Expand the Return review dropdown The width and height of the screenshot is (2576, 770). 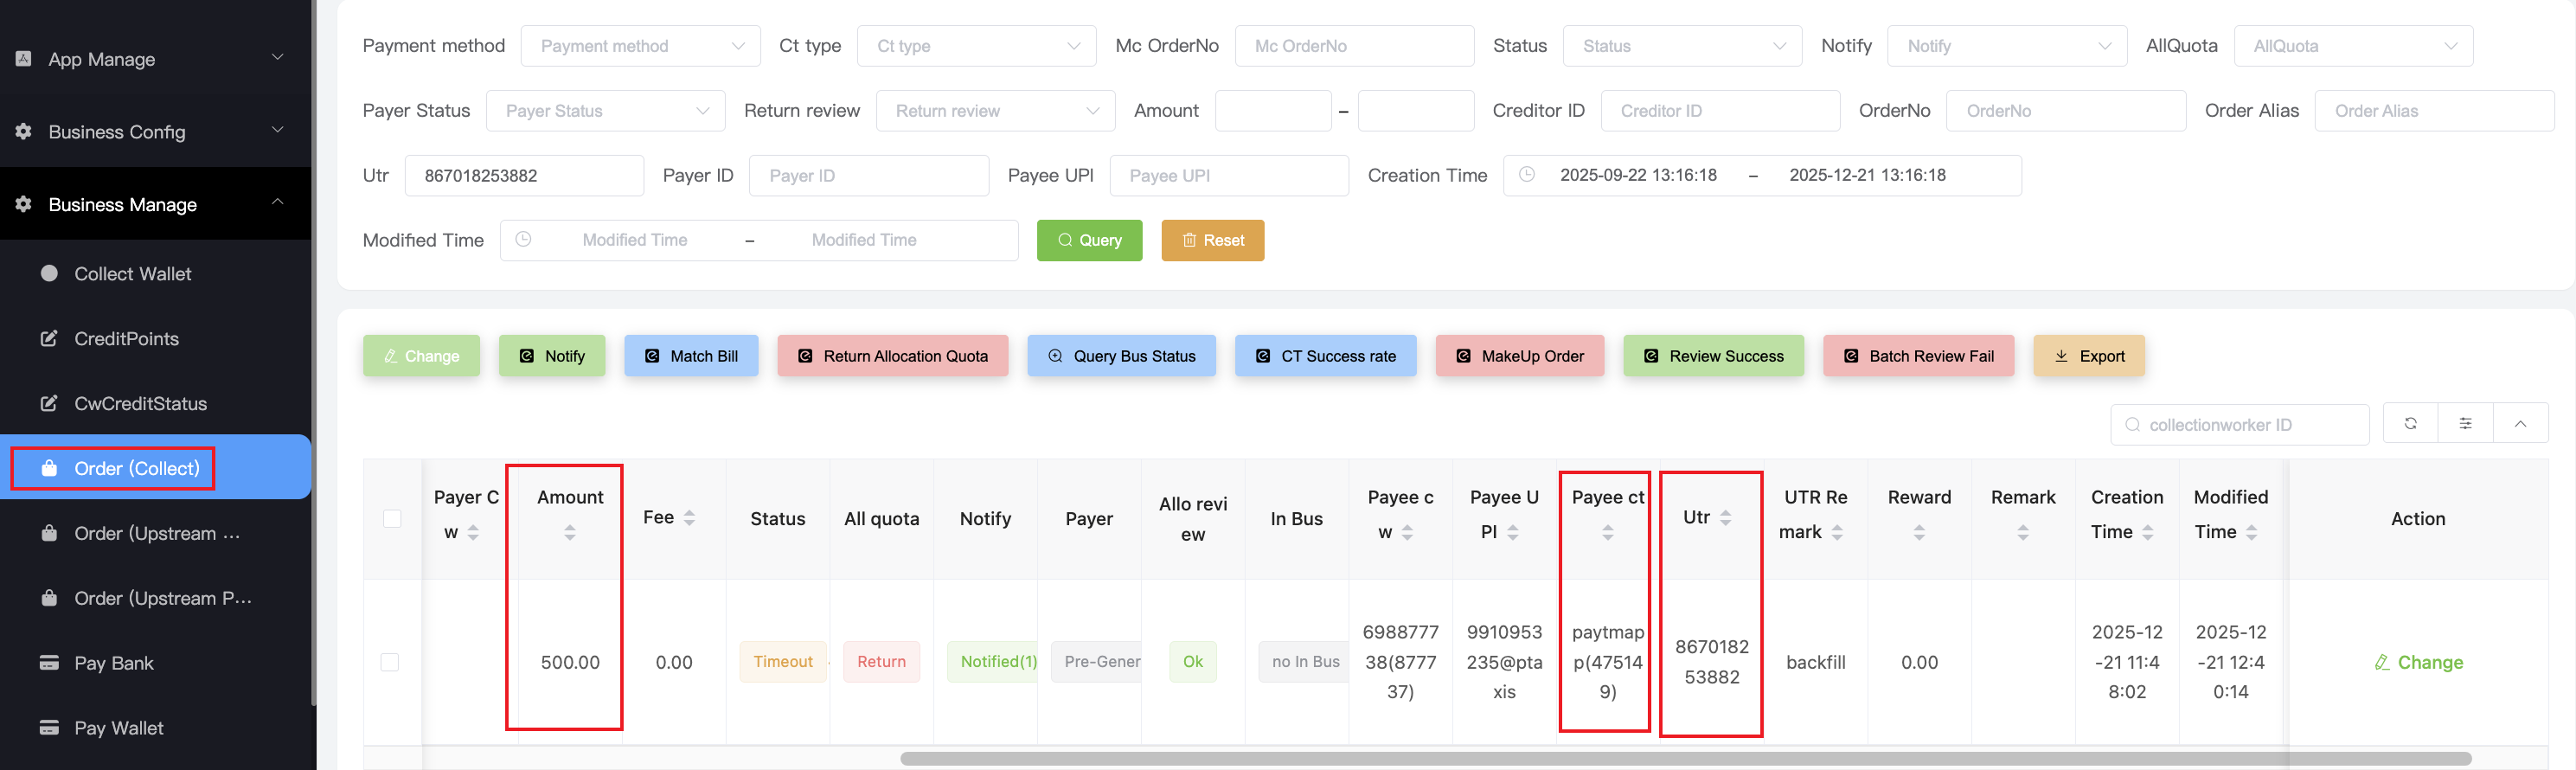995,111
